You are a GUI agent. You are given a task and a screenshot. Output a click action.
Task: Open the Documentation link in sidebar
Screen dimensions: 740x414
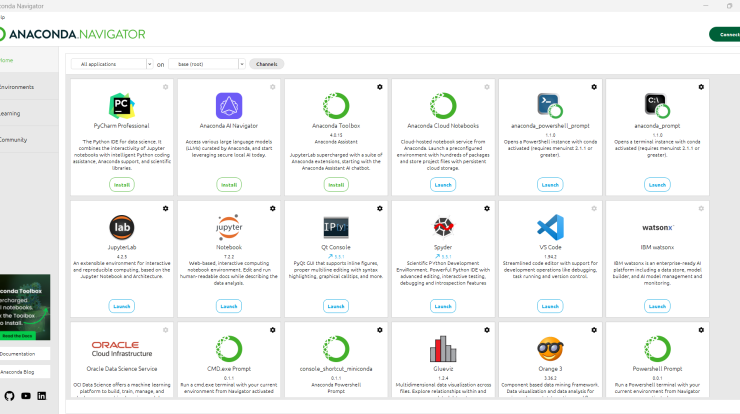(x=25, y=354)
